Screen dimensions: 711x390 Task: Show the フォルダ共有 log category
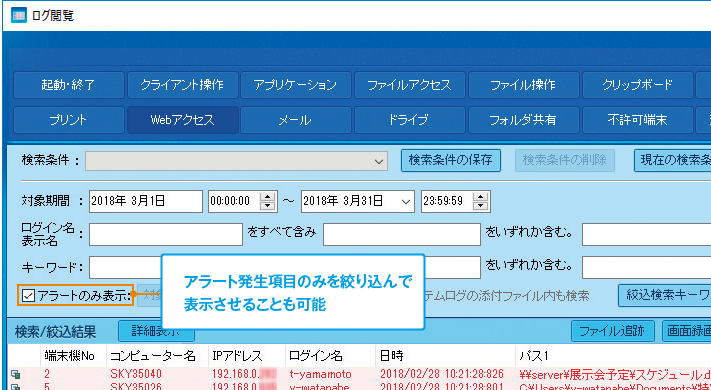(523, 120)
